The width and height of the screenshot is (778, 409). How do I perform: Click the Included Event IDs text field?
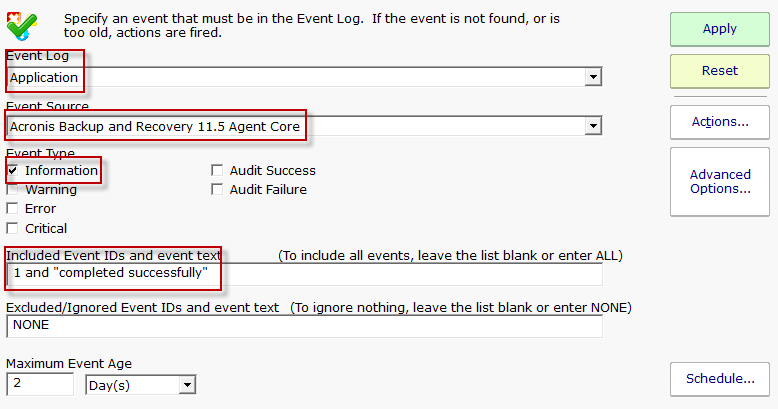pyautogui.click(x=304, y=274)
